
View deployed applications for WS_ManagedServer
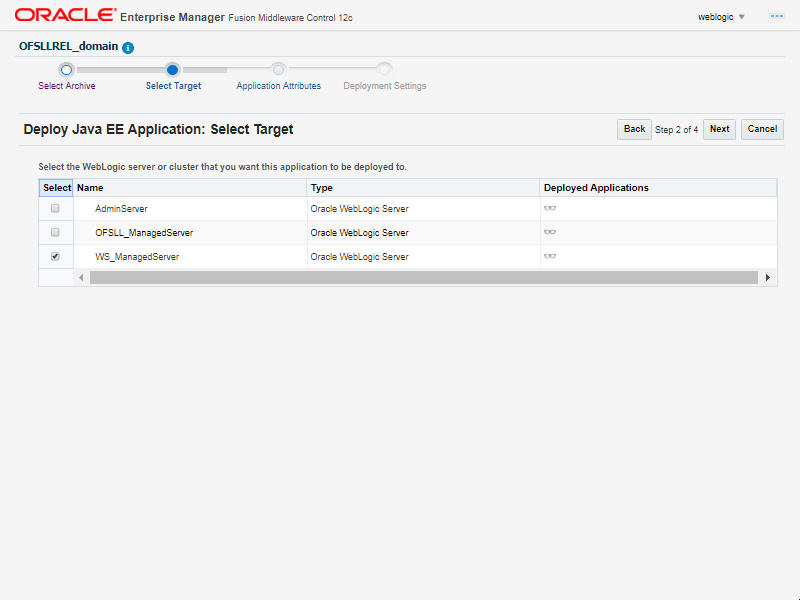550,256
